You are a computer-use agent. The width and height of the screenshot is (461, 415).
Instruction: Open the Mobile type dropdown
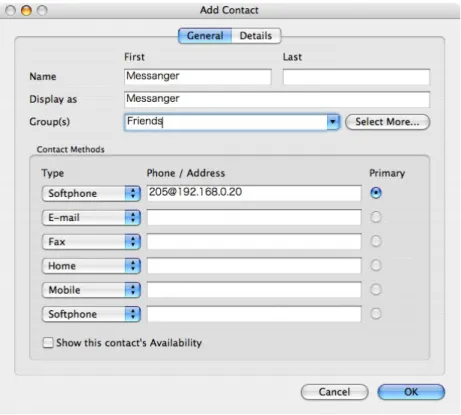[x=91, y=290]
